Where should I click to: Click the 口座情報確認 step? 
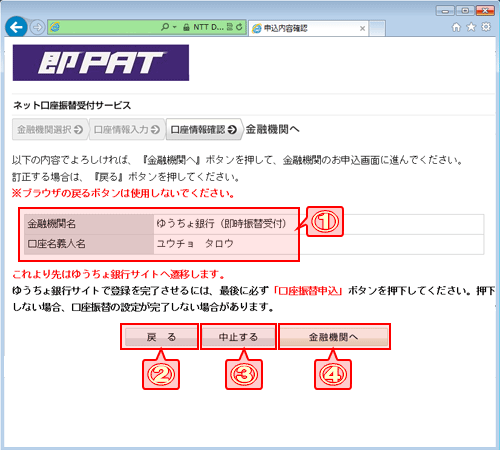(204, 129)
